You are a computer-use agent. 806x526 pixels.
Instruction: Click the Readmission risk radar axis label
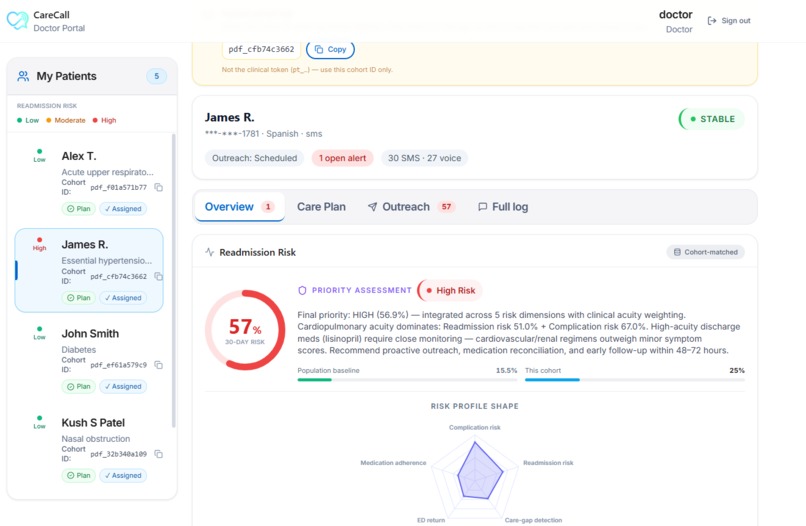548,463
